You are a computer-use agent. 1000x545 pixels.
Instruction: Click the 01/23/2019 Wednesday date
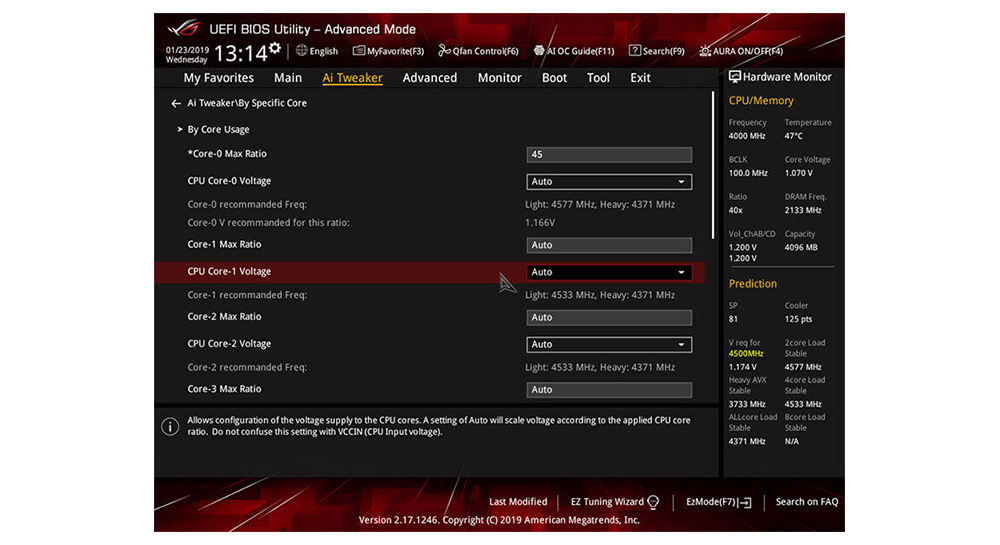click(187, 55)
